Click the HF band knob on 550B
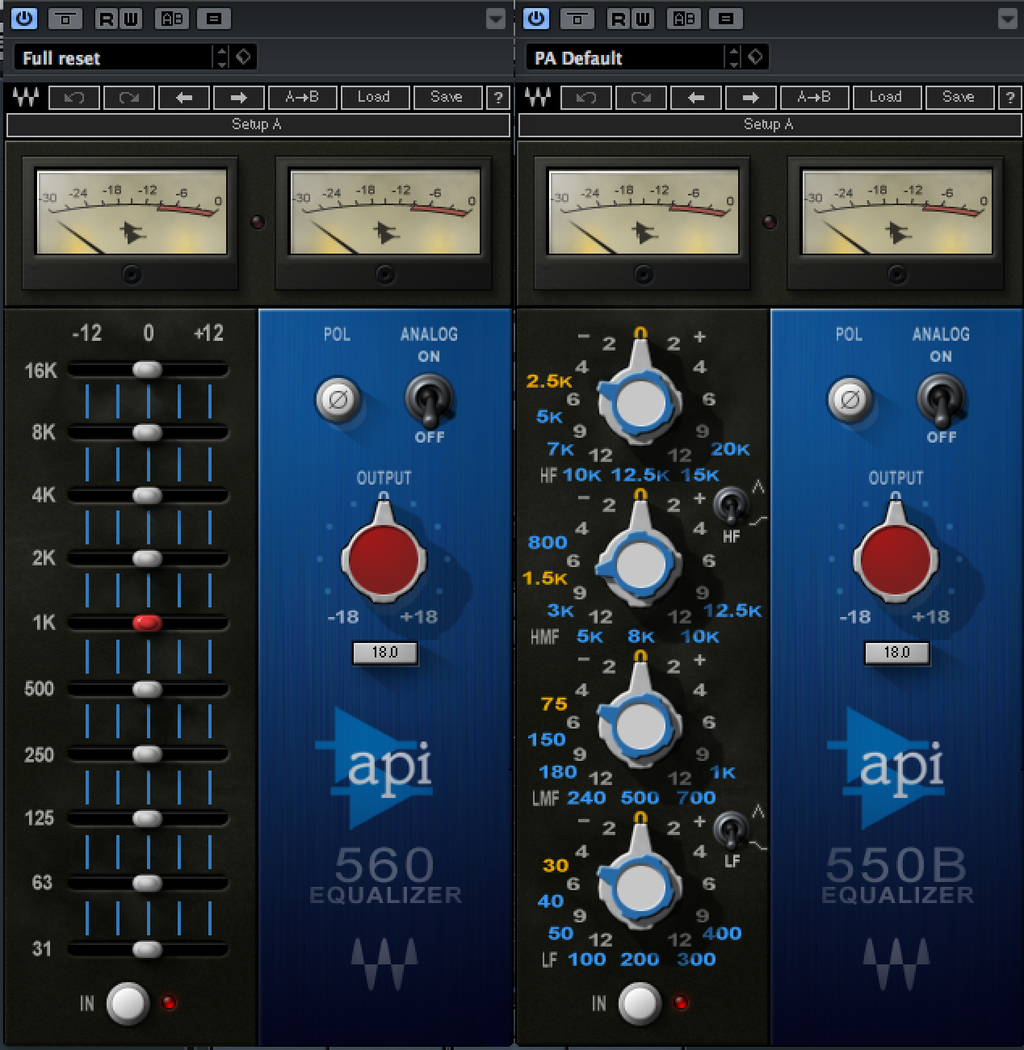 click(x=640, y=402)
